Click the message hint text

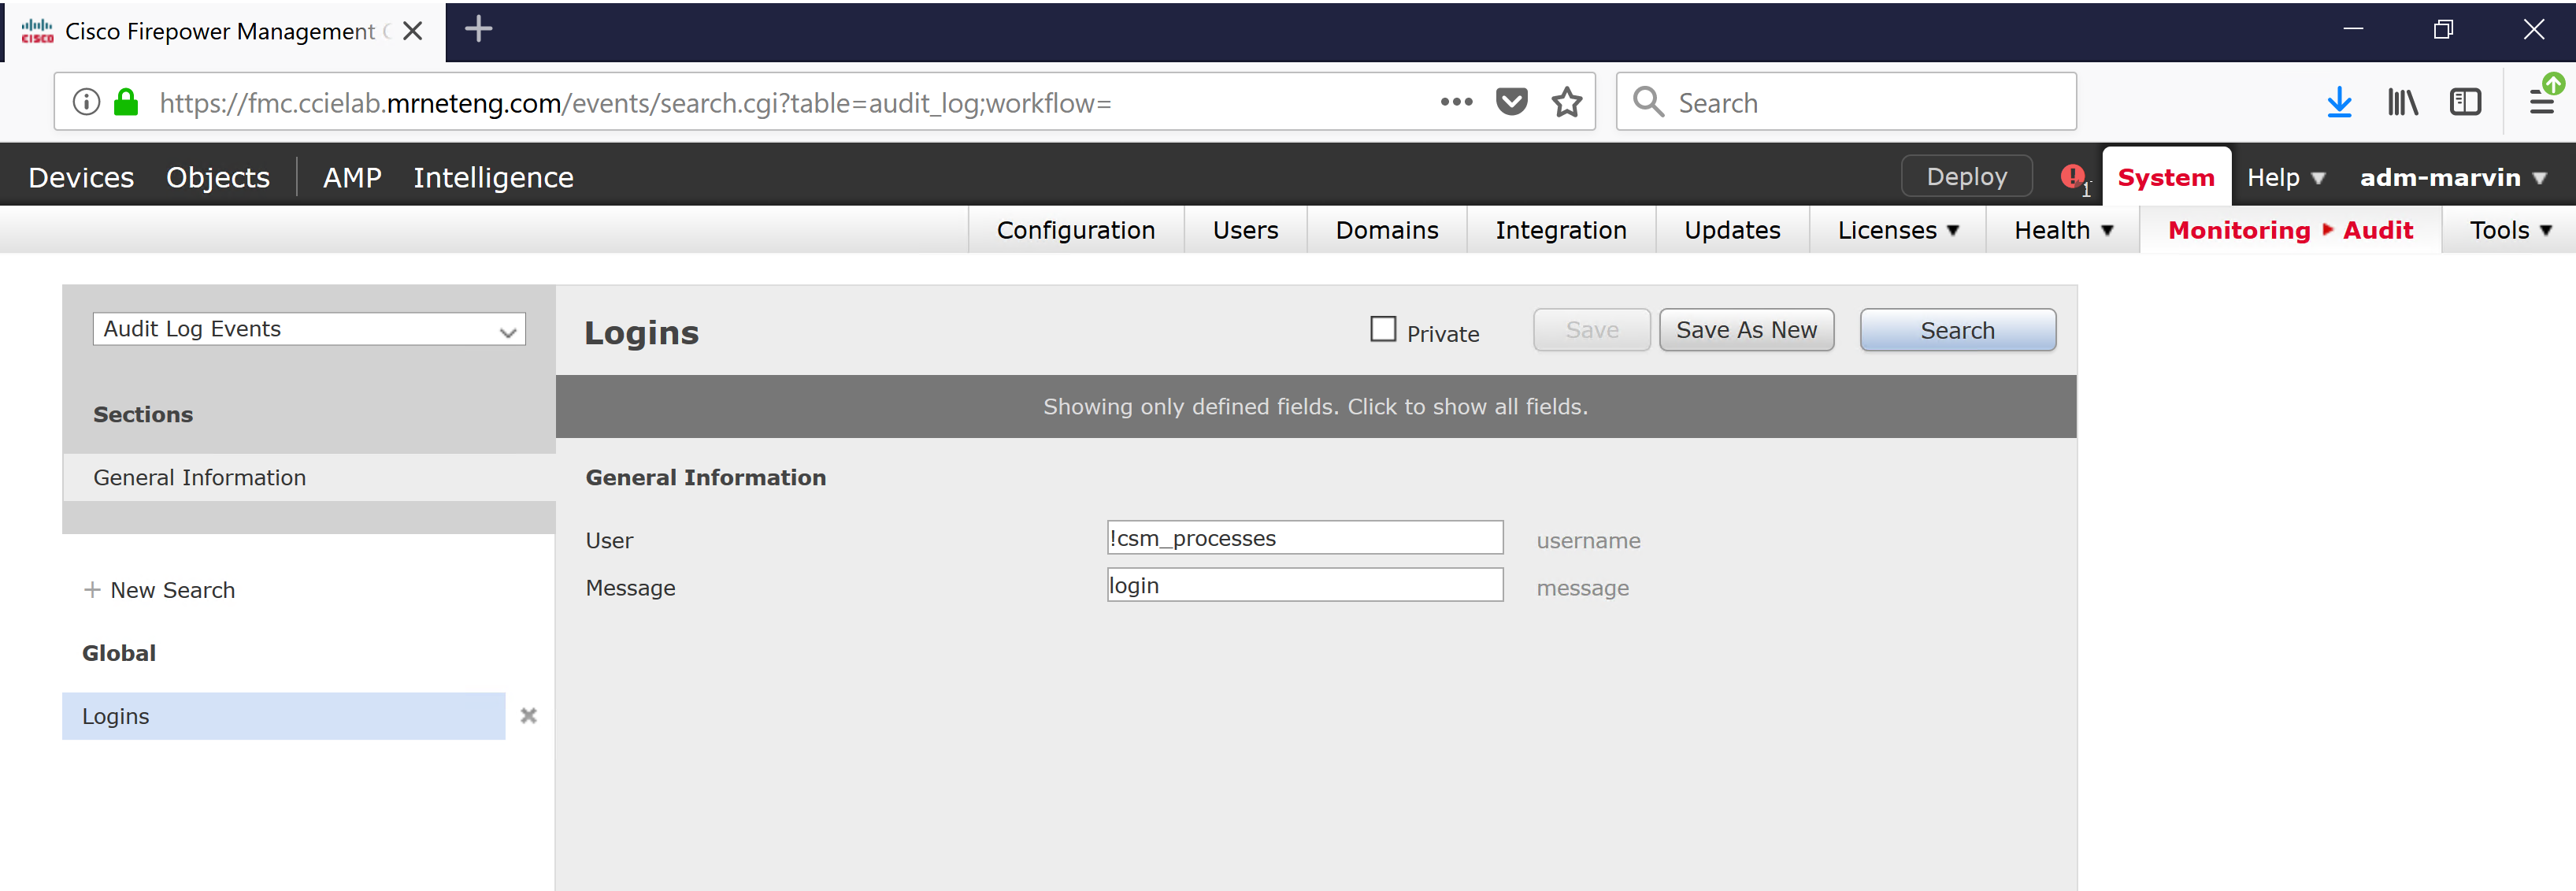(1582, 588)
